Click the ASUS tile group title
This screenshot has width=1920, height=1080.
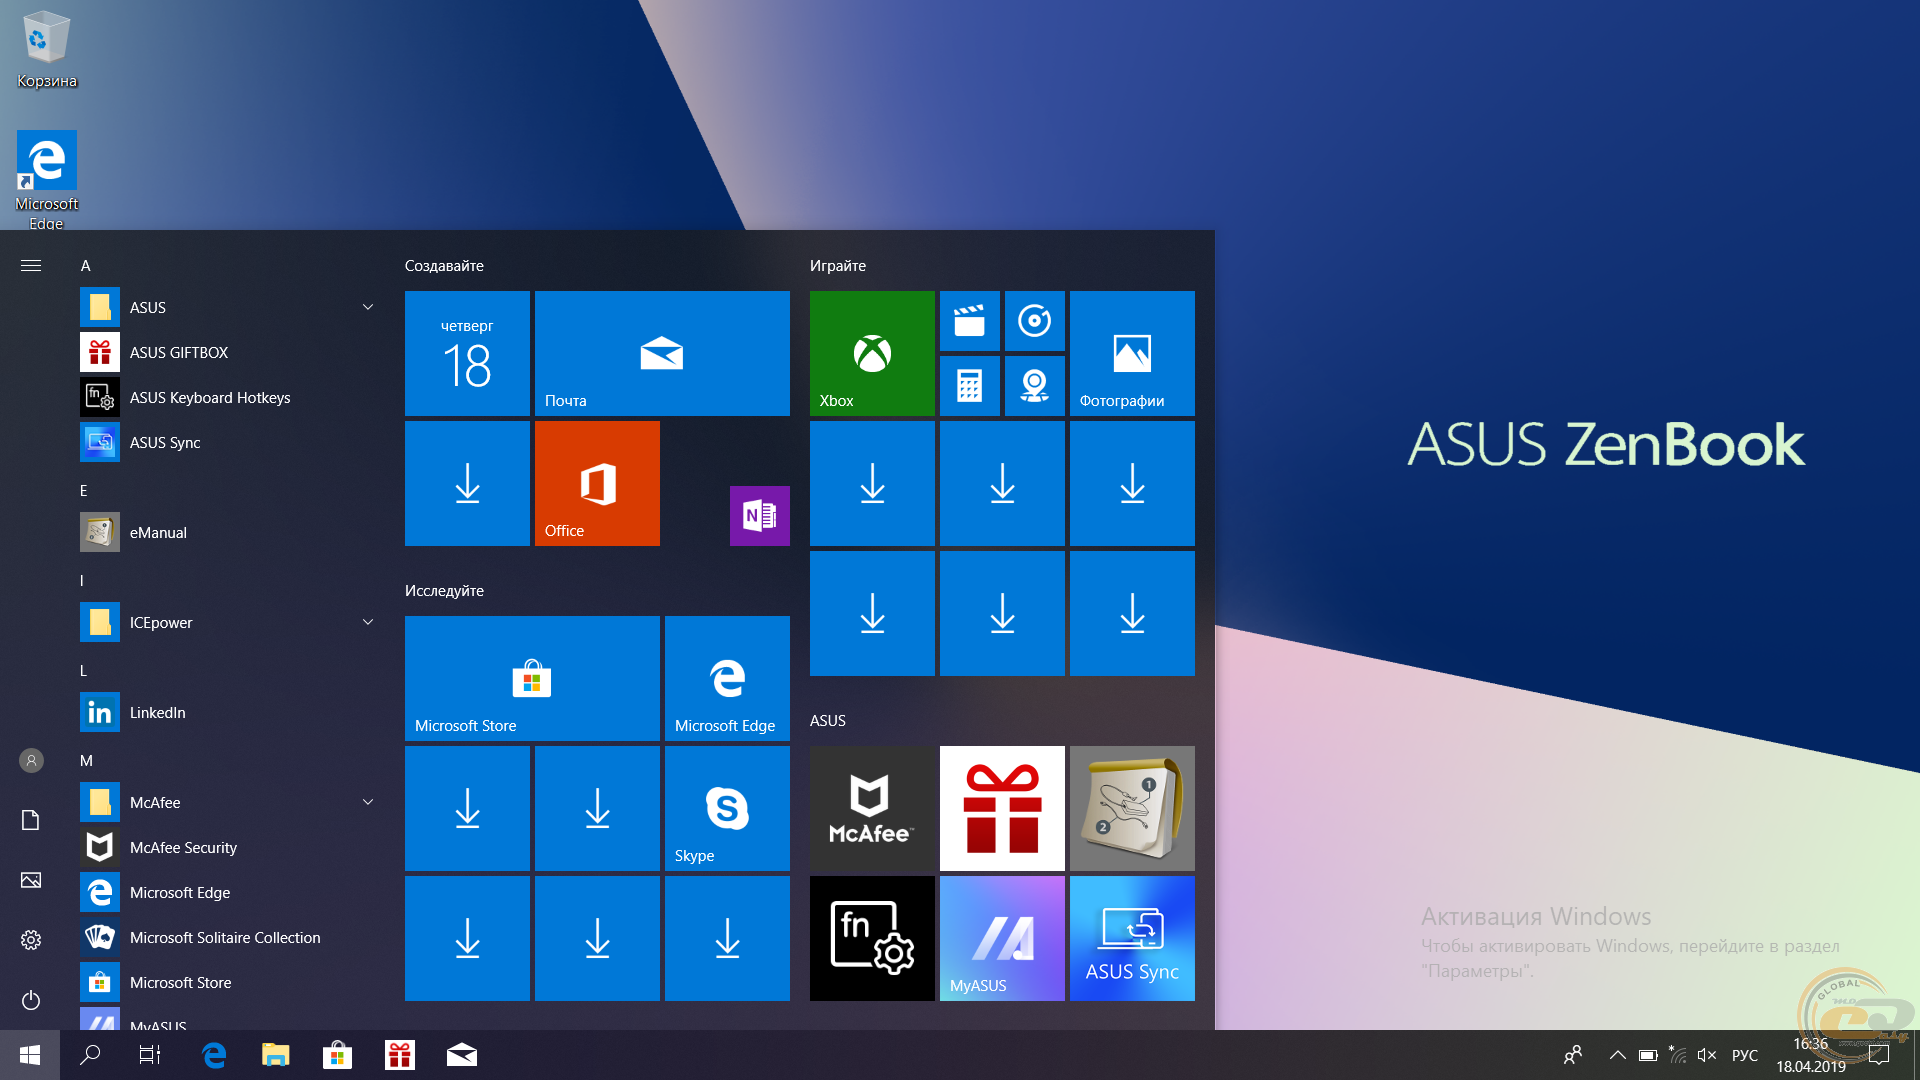[x=828, y=720]
